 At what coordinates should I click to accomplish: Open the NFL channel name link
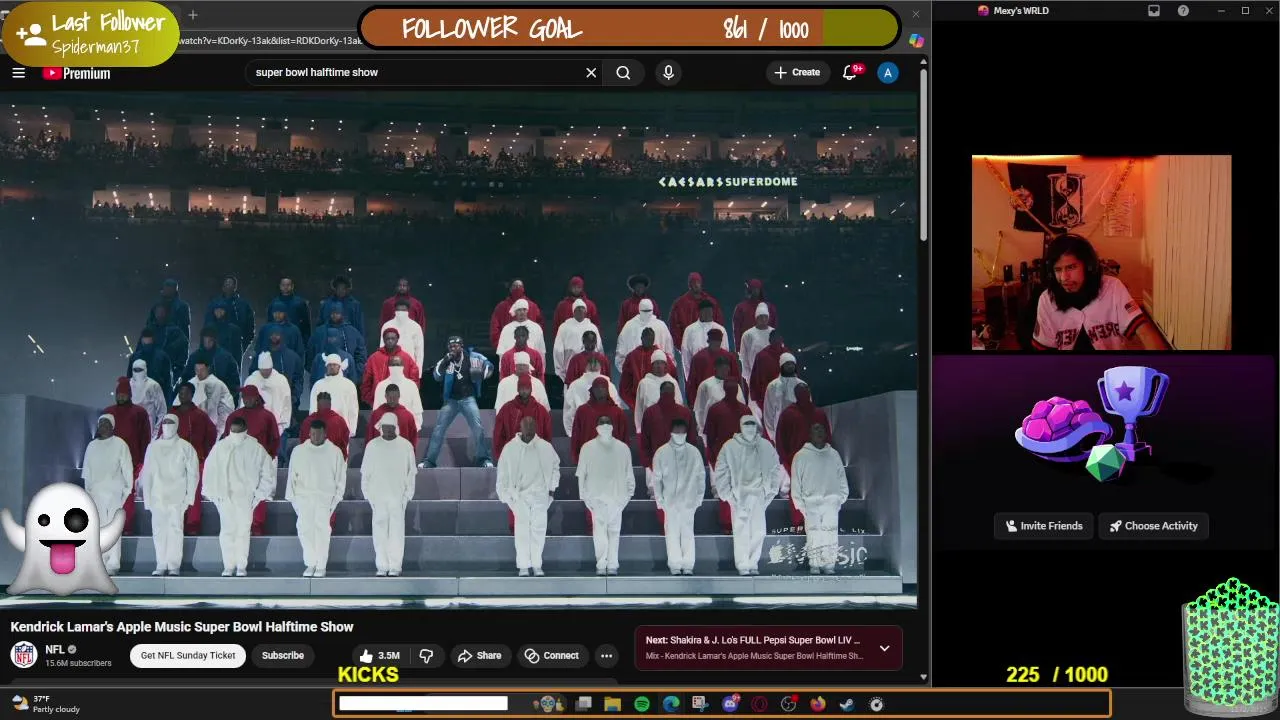click(x=55, y=649)
